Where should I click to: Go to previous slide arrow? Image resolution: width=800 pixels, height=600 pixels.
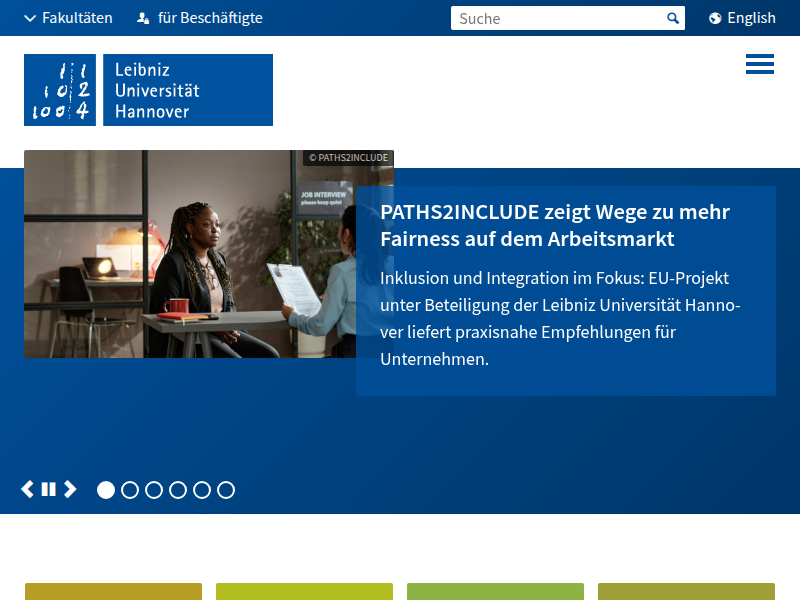[x=28, y=489]
